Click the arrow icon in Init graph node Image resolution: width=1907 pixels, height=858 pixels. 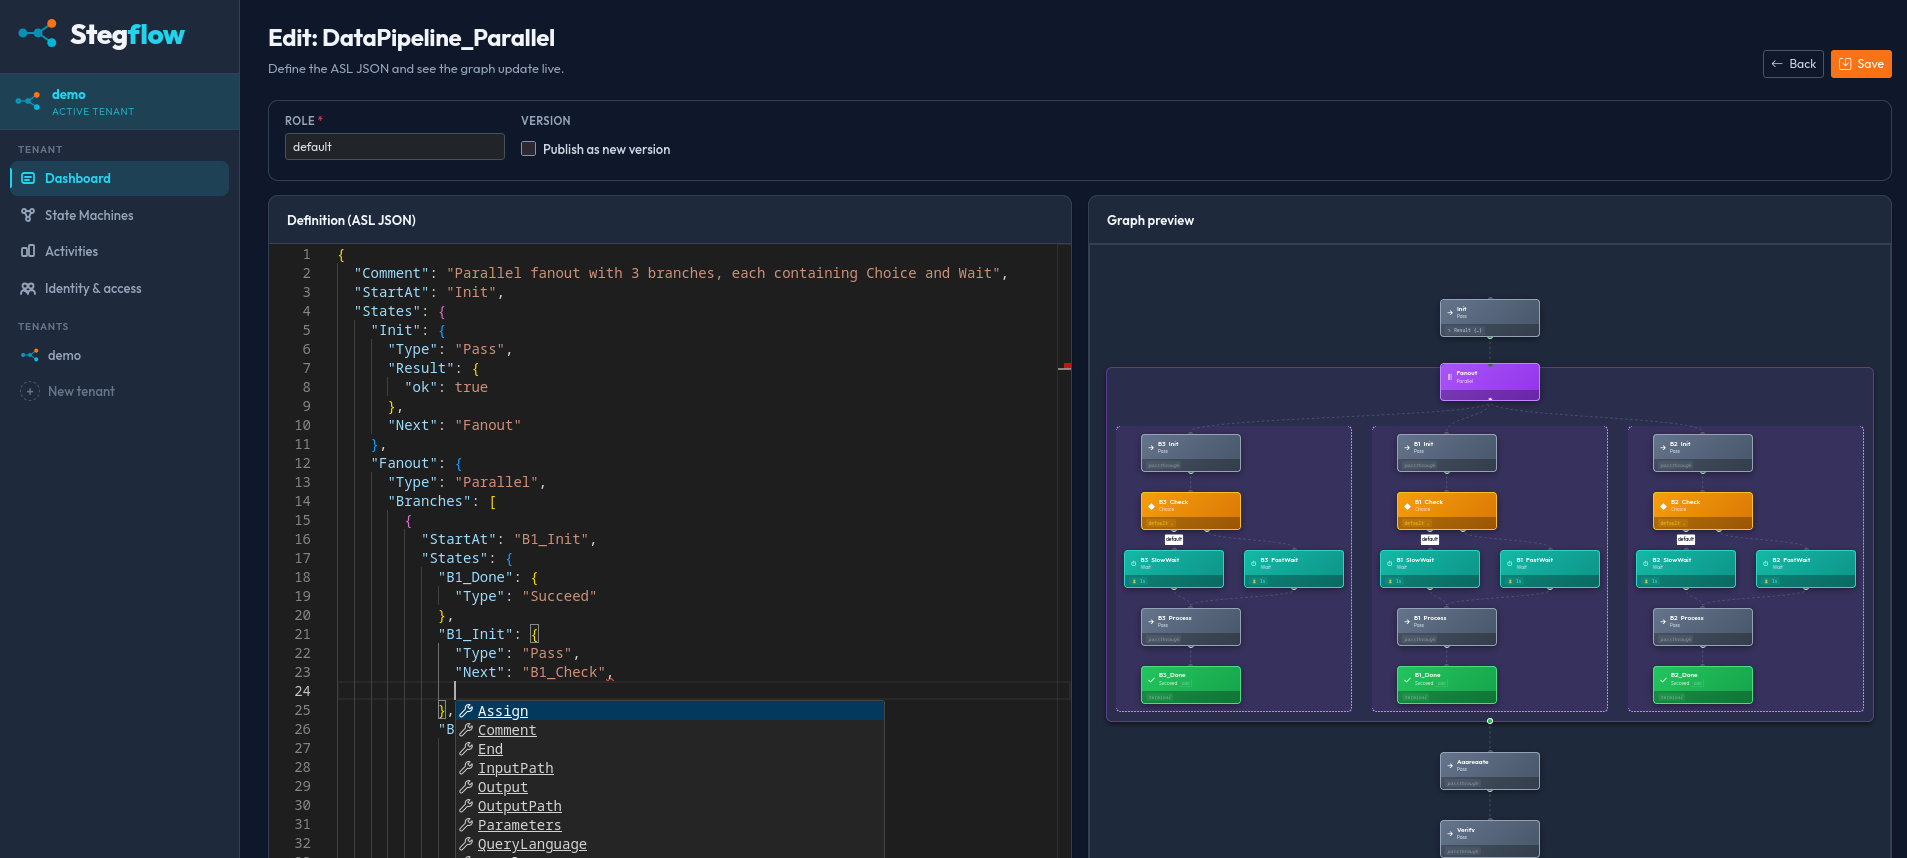tap(1450, 312)
